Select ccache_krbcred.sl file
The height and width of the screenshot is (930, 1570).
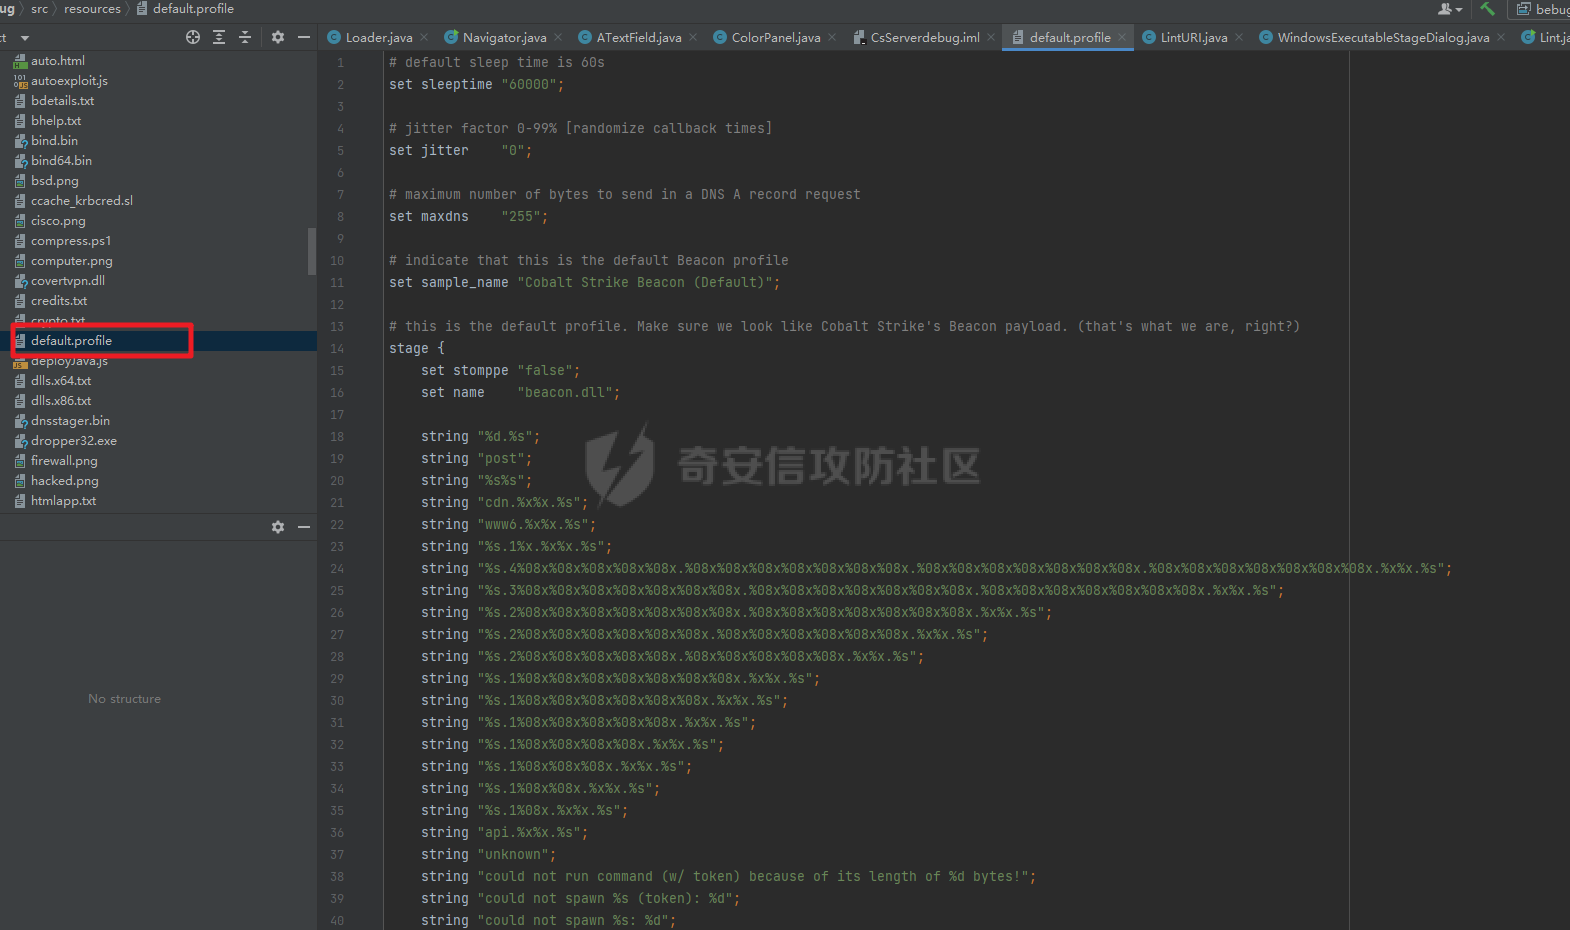pyautogui.click(x=82, y=201)
